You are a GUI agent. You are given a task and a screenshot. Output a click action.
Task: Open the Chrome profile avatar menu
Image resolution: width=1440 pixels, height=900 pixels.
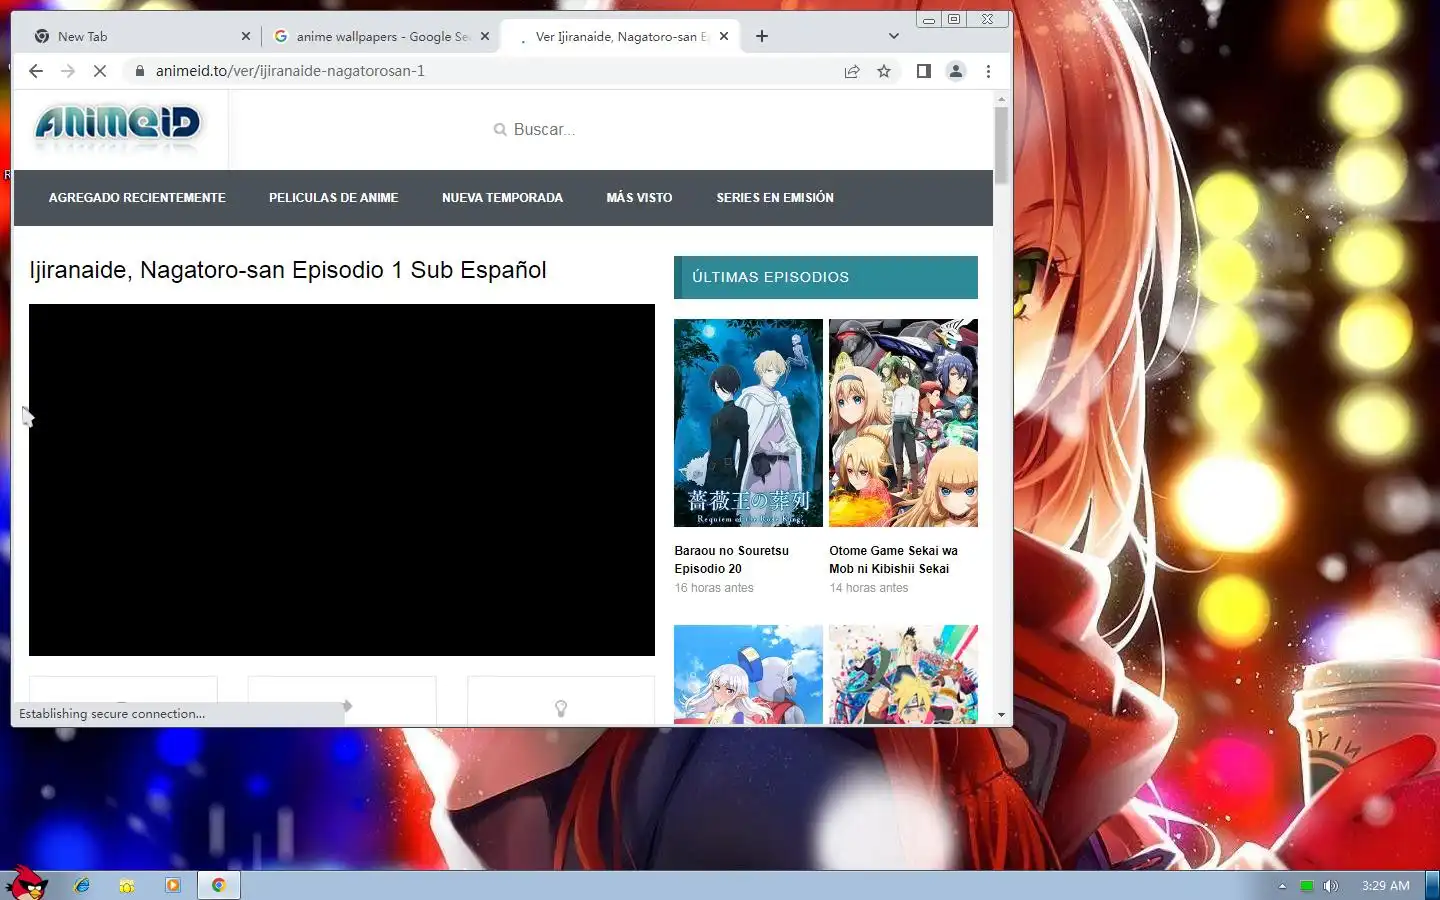[956, 71]
